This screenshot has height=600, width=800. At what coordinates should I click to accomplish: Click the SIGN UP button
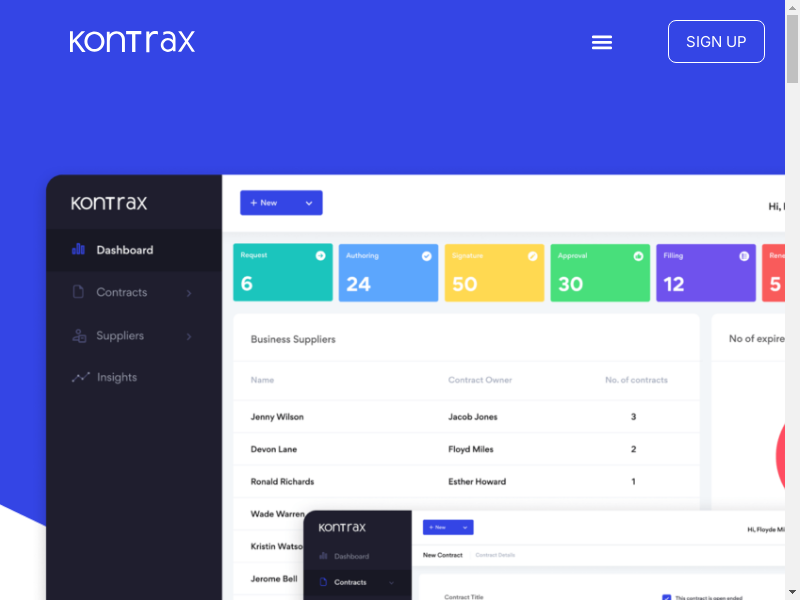pyautogui.click(x=716, y=42)
